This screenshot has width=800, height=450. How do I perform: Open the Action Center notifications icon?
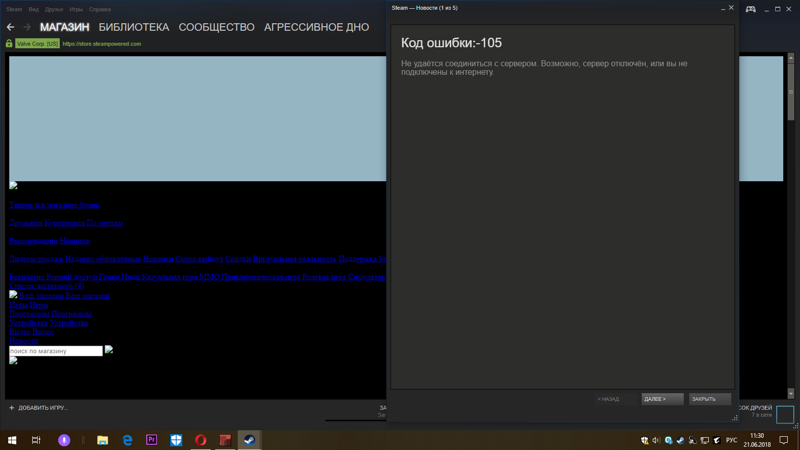click(784, 440)
